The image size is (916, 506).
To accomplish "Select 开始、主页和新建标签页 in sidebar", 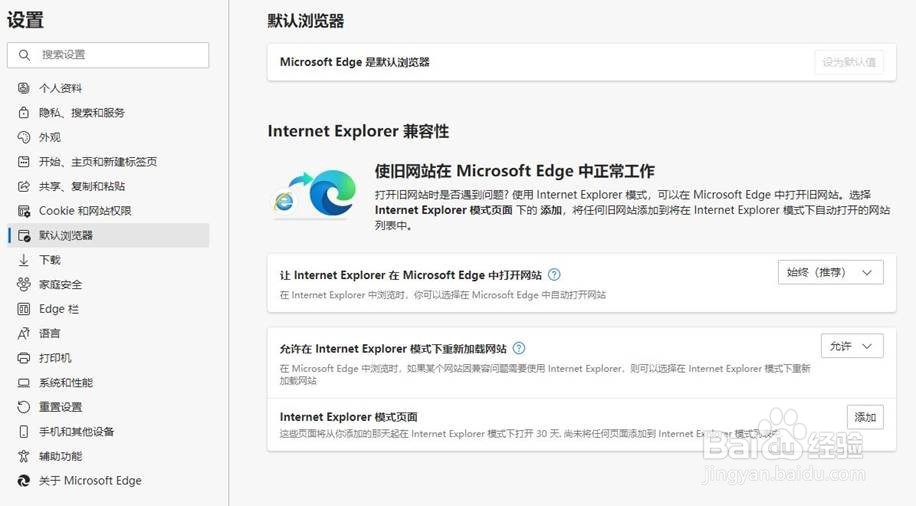I will (108, 162).
